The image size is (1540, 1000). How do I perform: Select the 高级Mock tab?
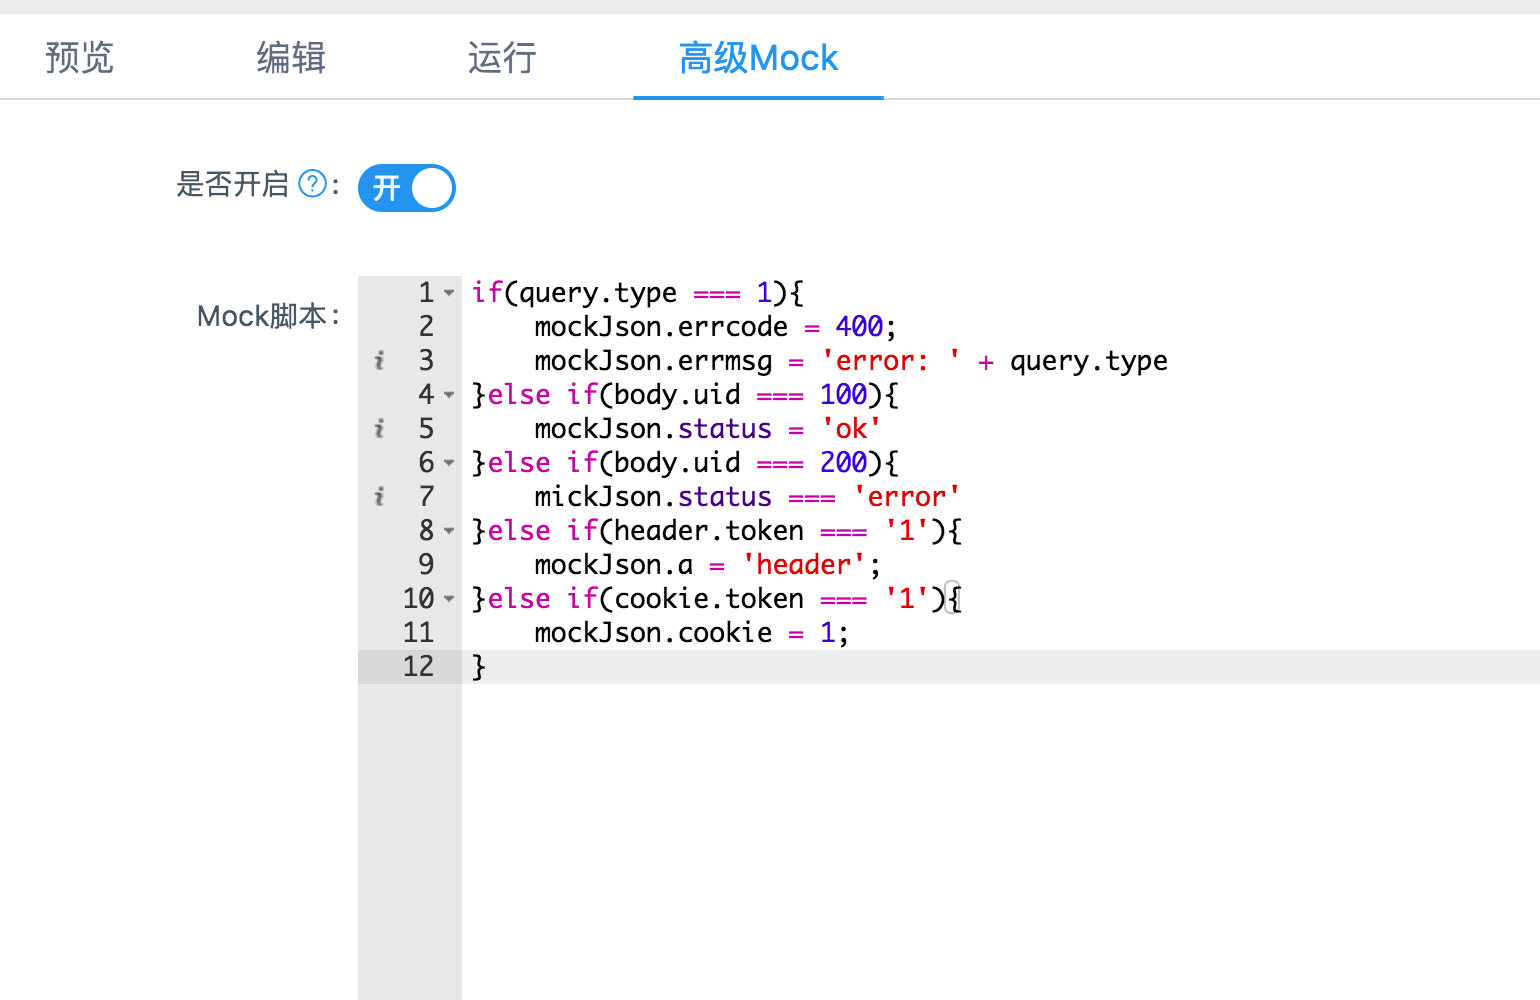coord(758,58)
